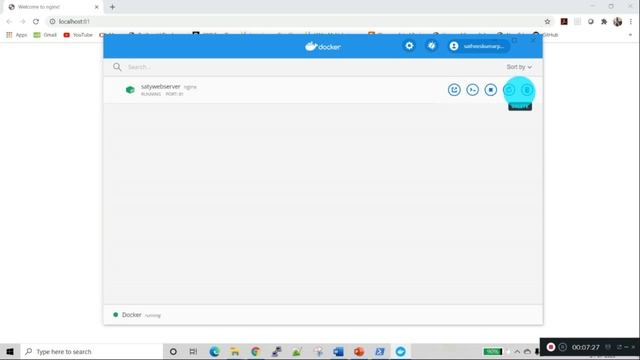Click the localhost address bar
This screenshot has height=360, width=640.
tap(294, 22)
